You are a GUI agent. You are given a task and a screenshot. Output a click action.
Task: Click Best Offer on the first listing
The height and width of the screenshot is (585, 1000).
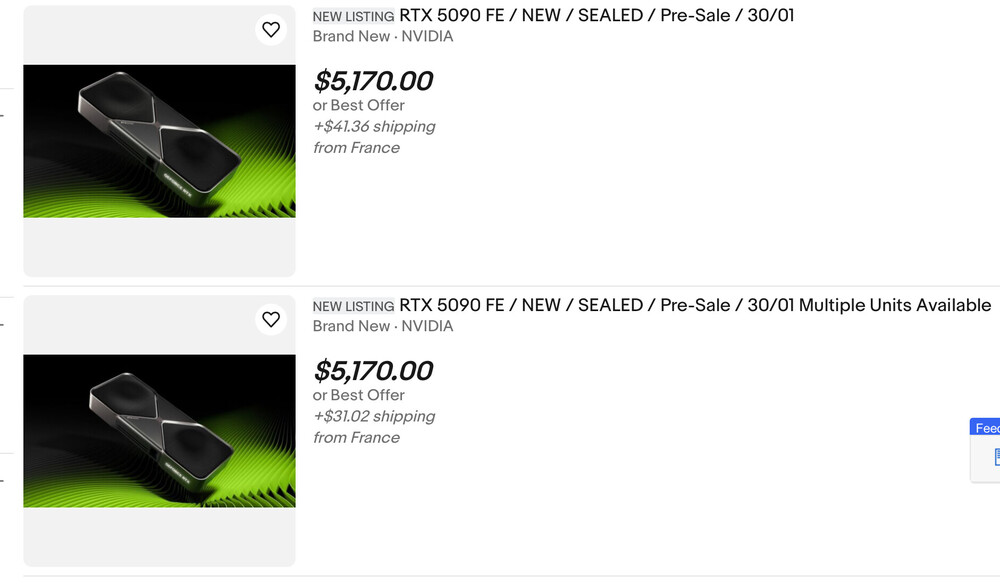359,105
